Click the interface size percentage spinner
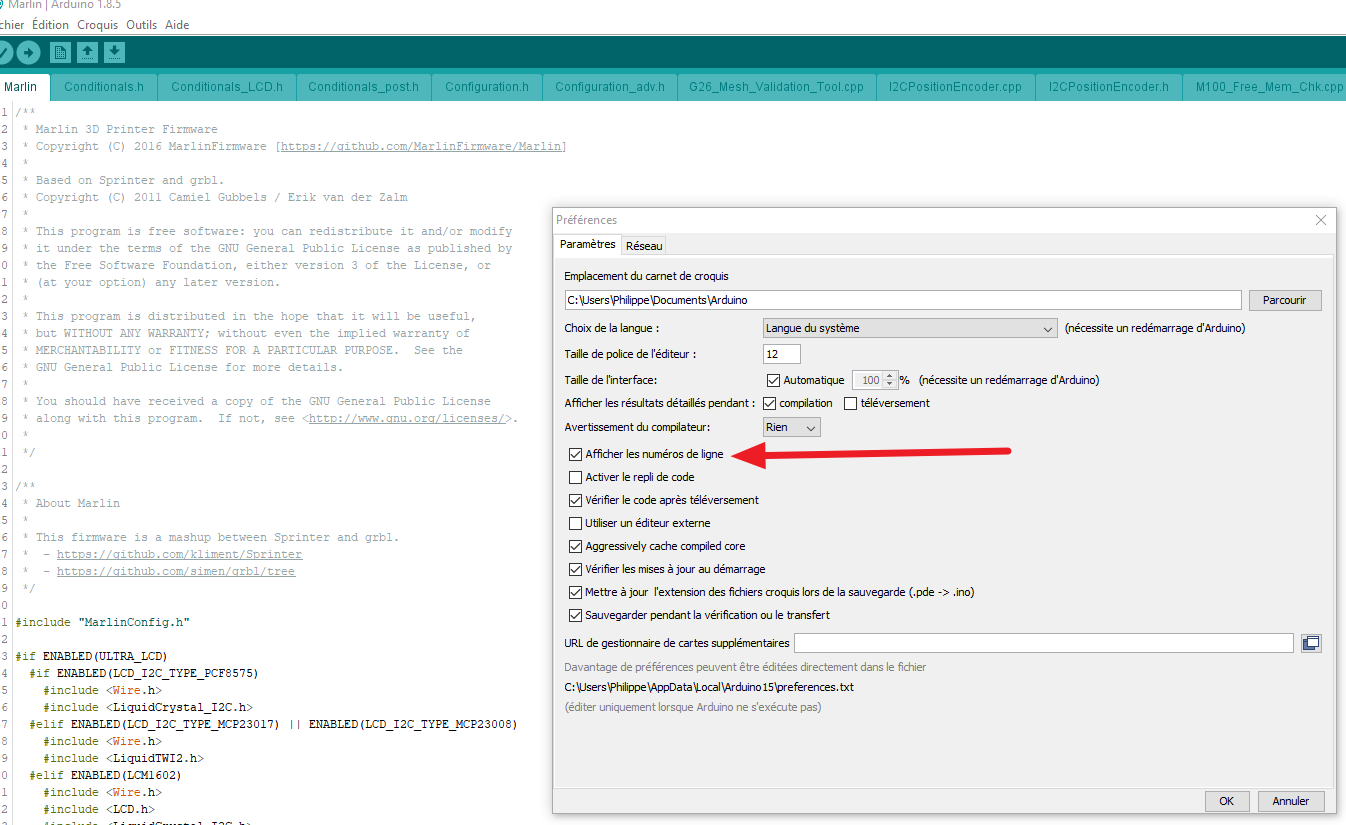Viewport: 1346px width, 825px height. [x=874, y=380]
